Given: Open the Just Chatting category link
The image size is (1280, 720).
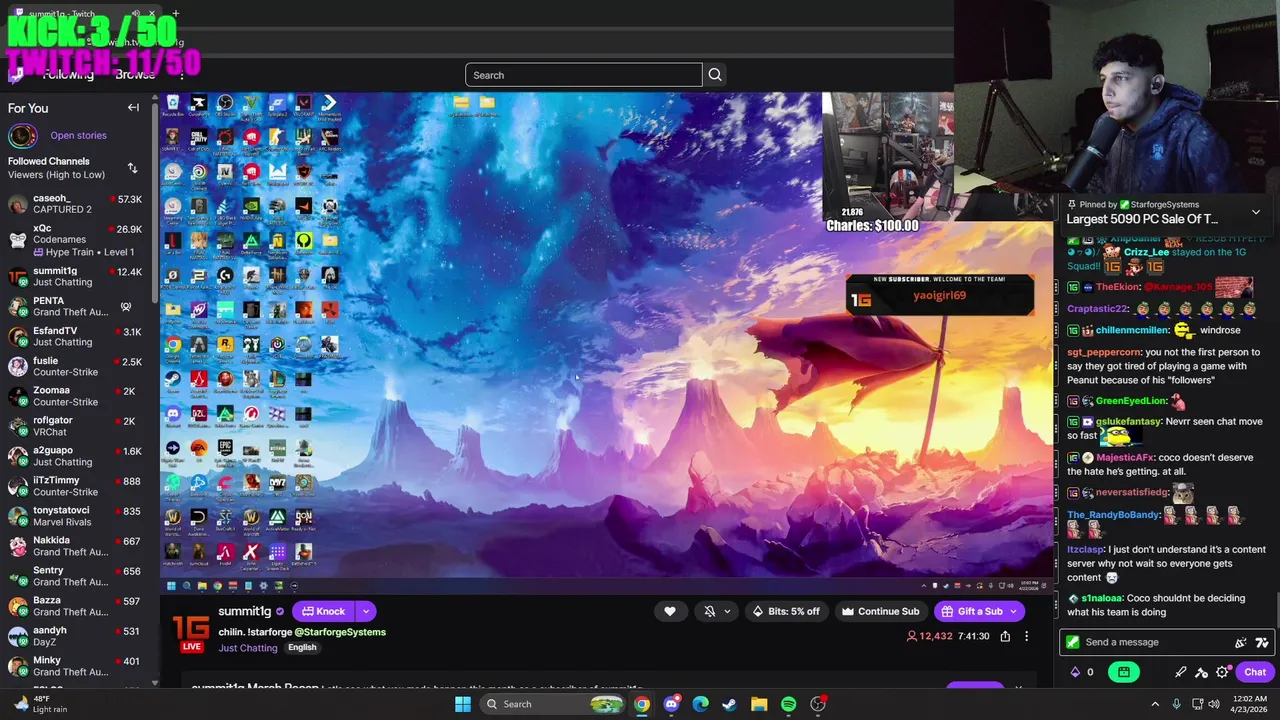Looking at the screenshot, I should pos(248,648).
